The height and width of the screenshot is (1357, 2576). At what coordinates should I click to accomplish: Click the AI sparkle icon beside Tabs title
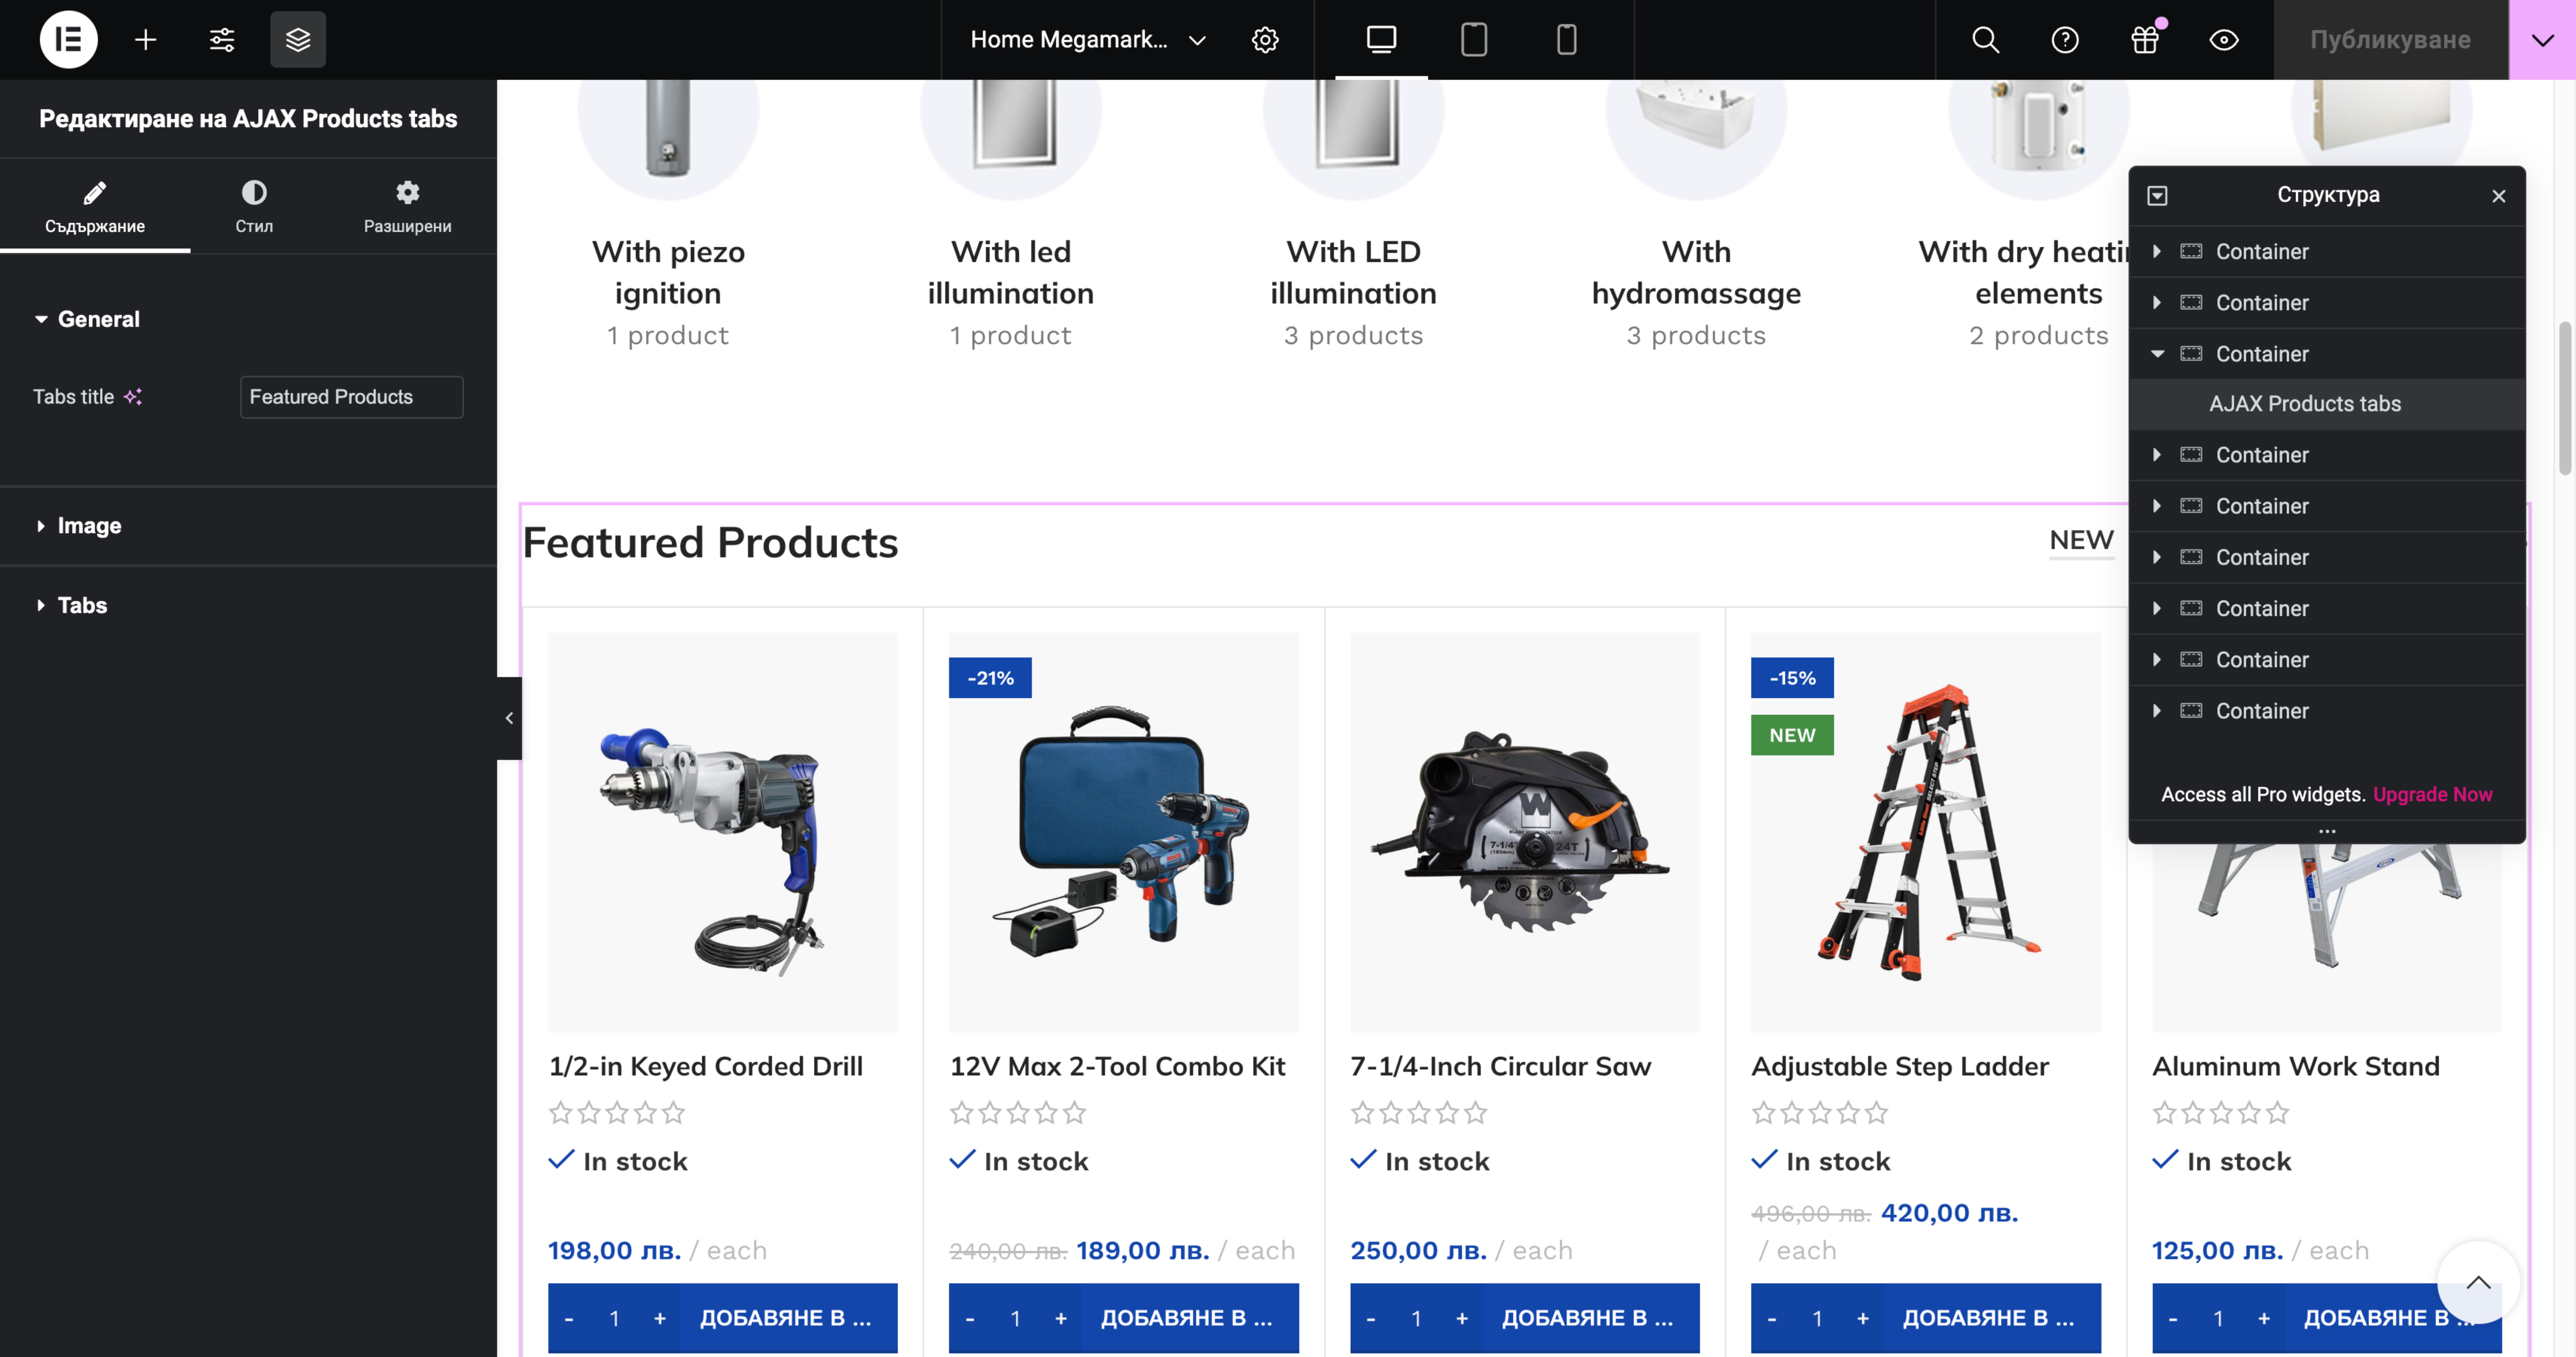[x=133, y=397]
